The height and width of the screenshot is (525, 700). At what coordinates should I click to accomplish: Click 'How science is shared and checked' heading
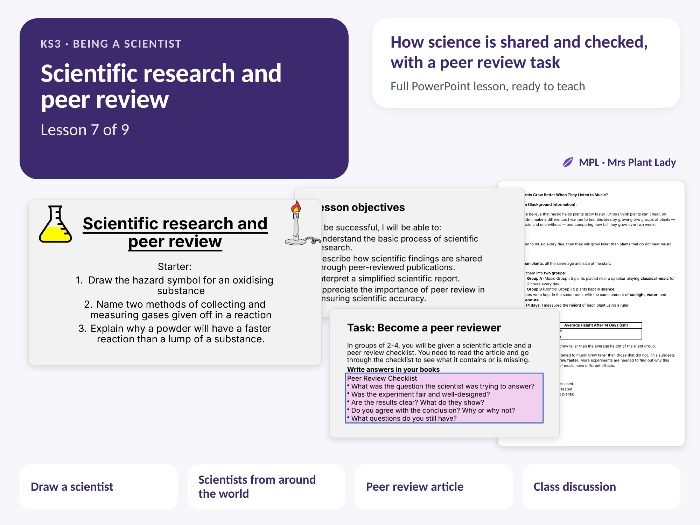point(519,52)
